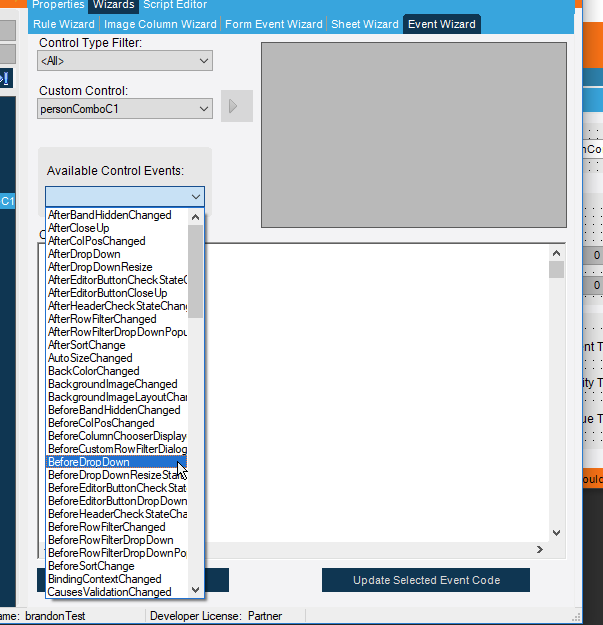Screen dimensions: 603x625
Task: Select AfterSortChange event
Action: tap(116, 345)
